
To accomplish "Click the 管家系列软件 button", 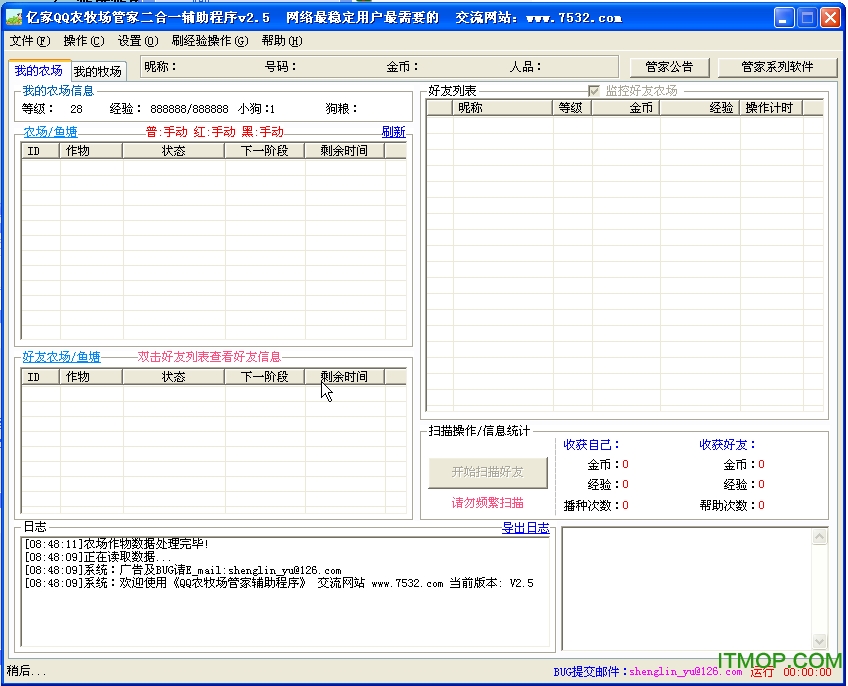I will coord(777,67).
